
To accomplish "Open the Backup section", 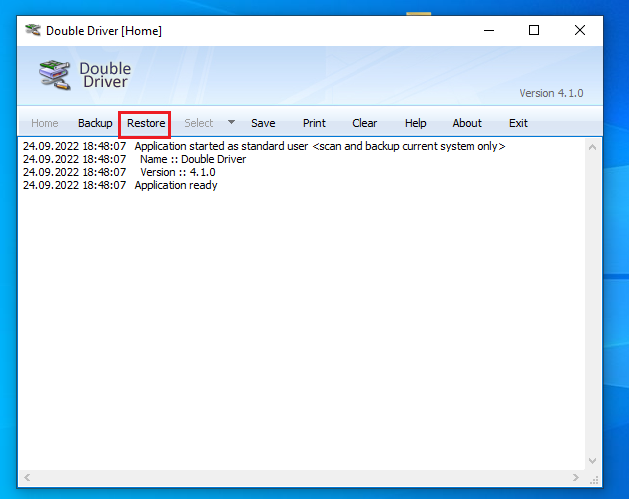I will coord(95,123).
